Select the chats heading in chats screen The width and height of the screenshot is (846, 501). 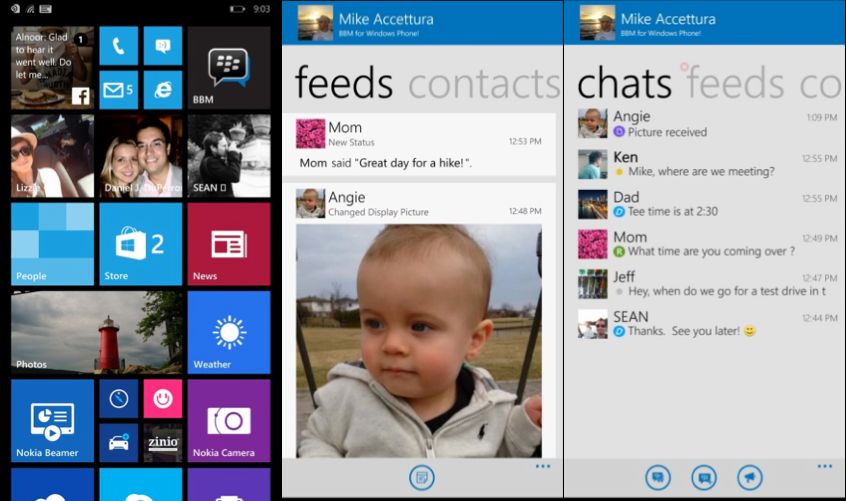(x=624, y=84)
